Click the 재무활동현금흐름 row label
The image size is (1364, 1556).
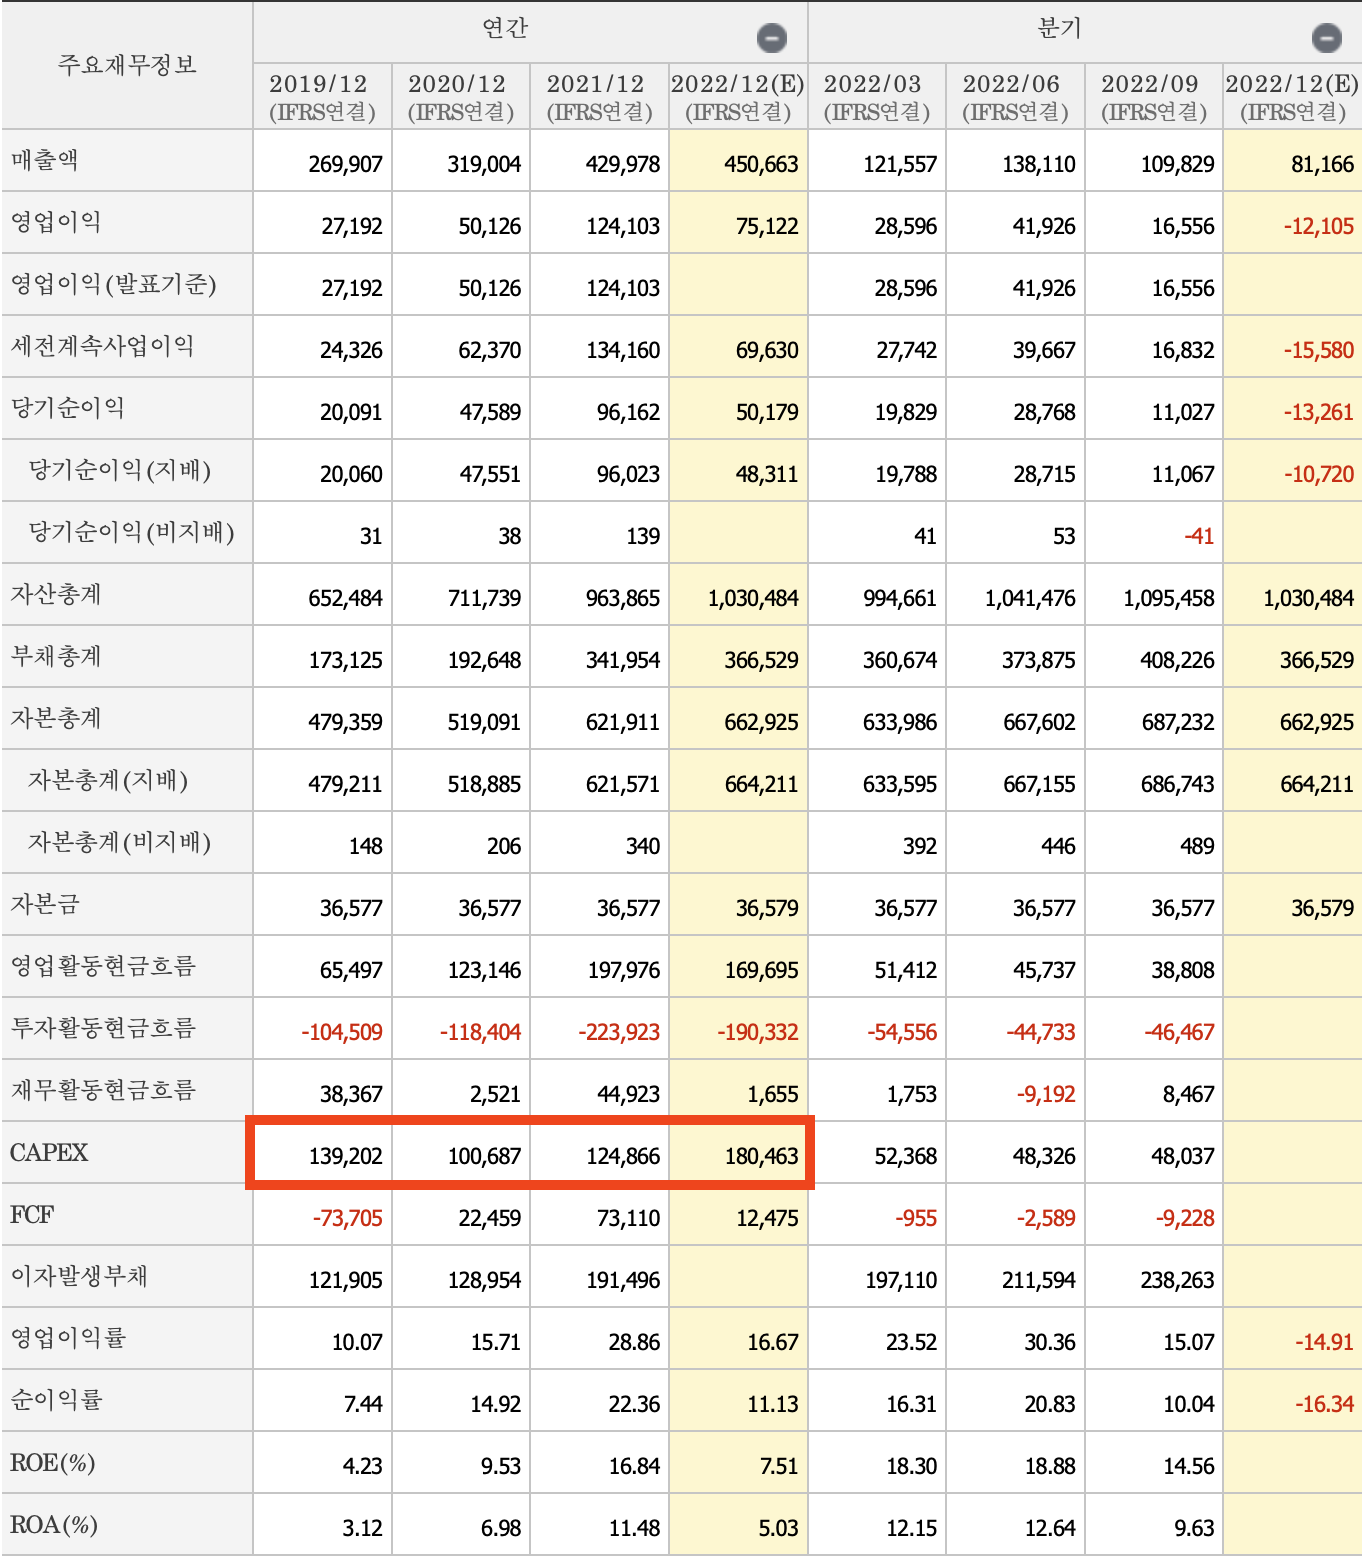[103, 1090]
